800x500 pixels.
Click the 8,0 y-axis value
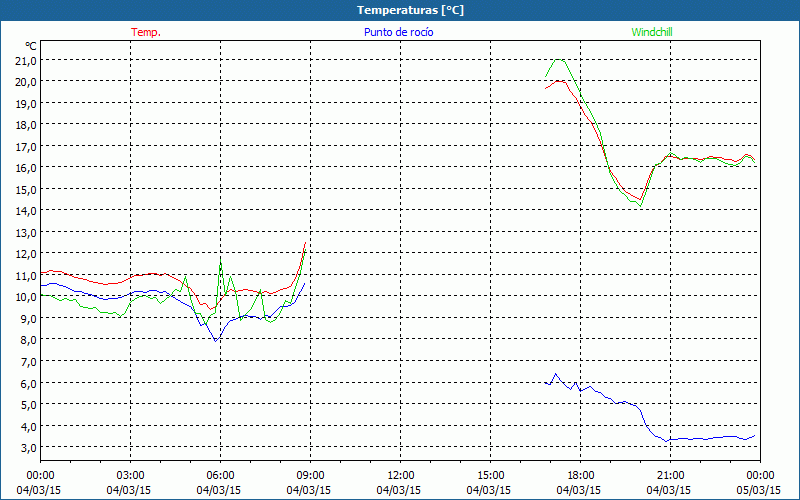click(x=28, y=340)
